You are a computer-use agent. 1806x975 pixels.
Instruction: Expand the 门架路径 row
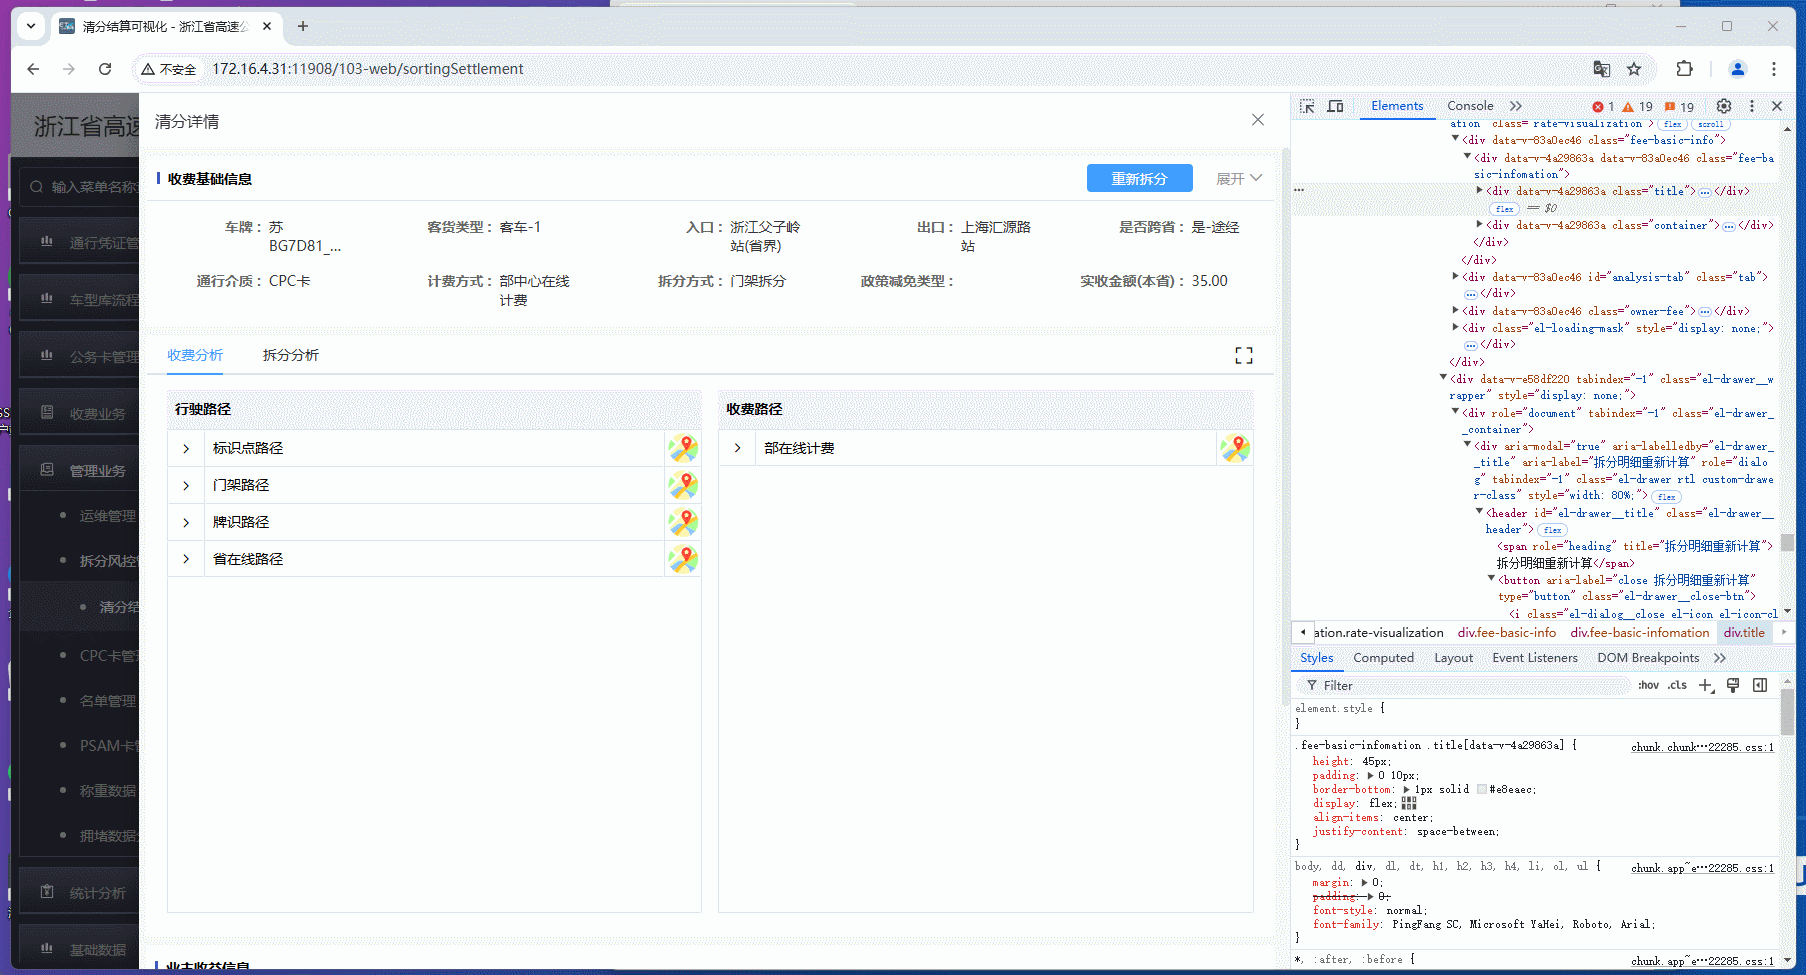[x=186, y=486]
